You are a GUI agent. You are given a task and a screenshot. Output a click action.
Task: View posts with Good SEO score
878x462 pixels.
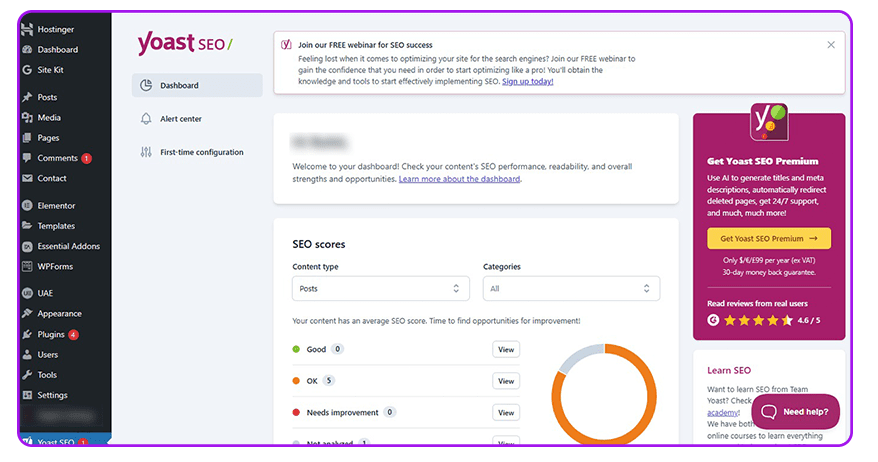tap(506, 349)
